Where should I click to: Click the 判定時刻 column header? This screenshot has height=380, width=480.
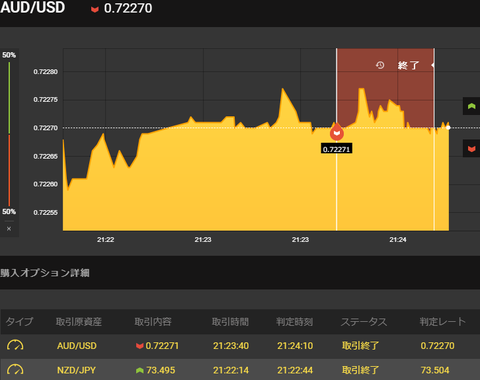(x=294, y=322)
